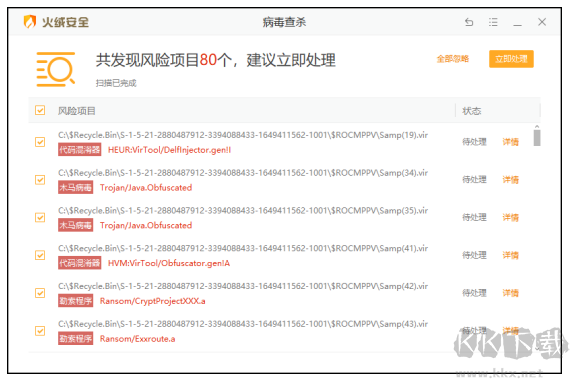Click HEUR:VirTool/DelfInjector.gen!I threat name
The height and width of the screenshot is (380, 570).
[x=169, y=150]
